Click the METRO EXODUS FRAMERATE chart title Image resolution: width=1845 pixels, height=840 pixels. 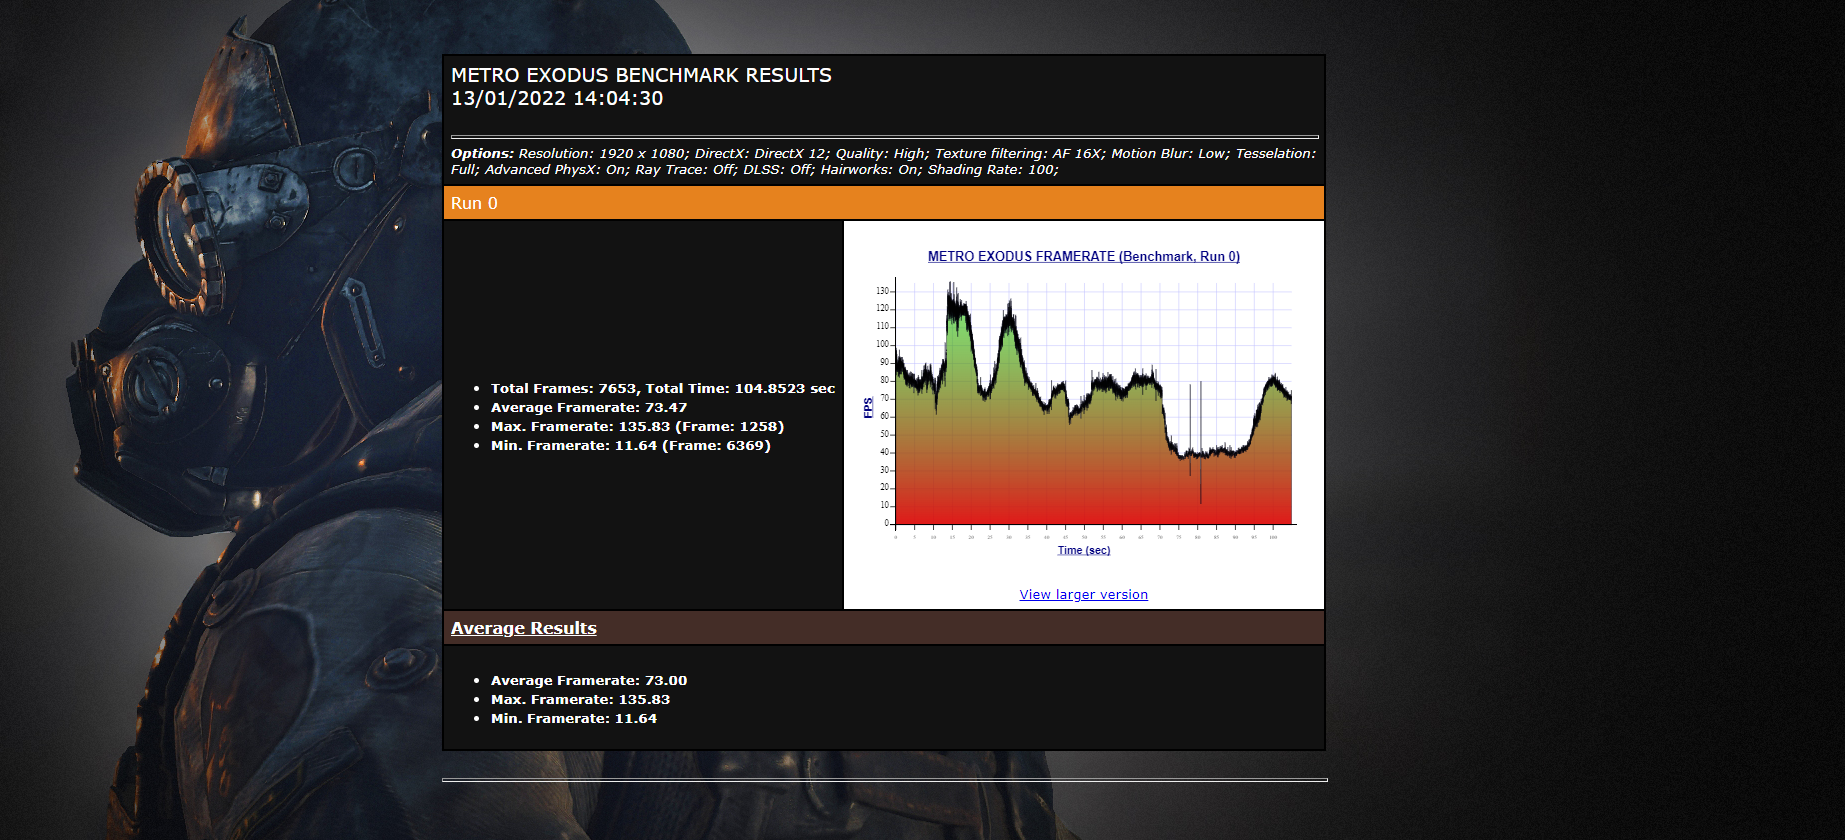[x=1083, y=257]
